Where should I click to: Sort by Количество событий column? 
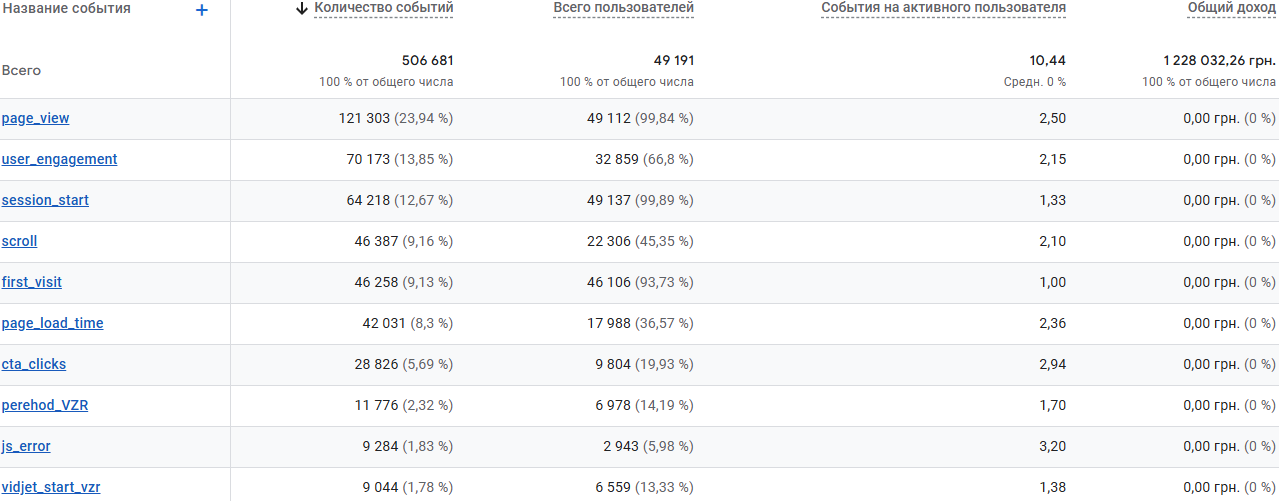pyautogui.click(x=384, y=9)
